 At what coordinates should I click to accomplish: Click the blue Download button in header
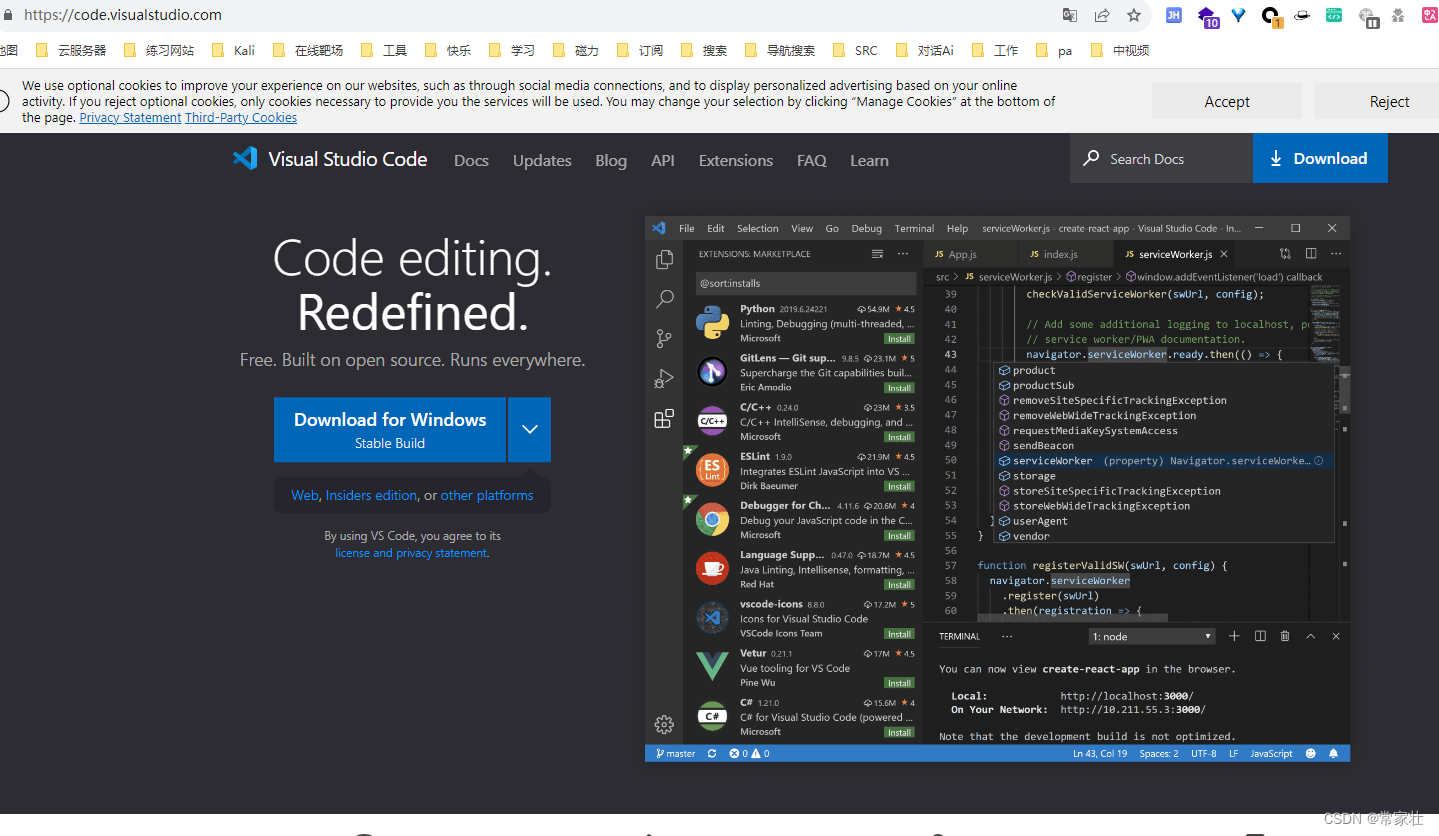click(x=1320, y=158)
